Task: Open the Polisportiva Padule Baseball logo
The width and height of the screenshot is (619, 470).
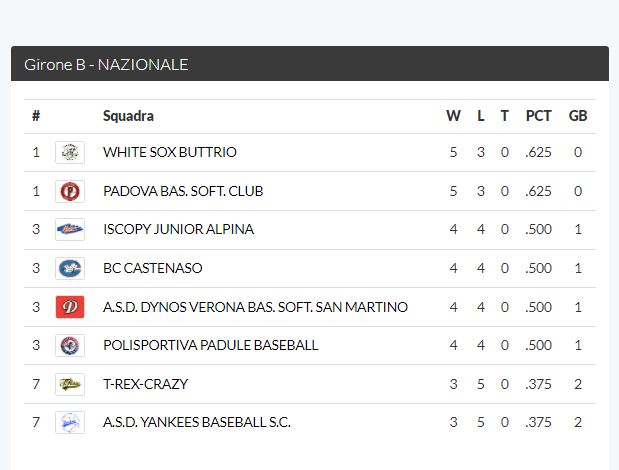Action: point(70,345)
